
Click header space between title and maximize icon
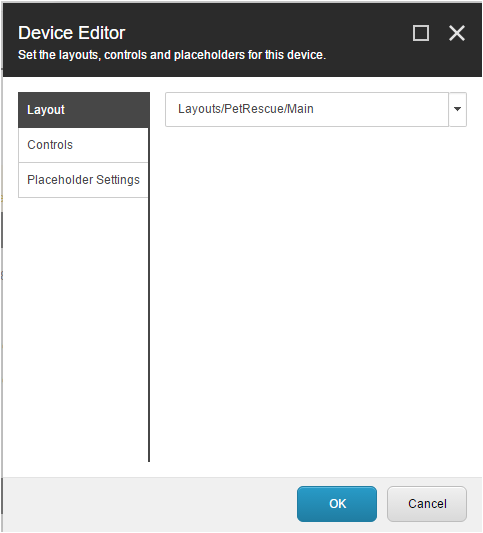click(269, 33)
